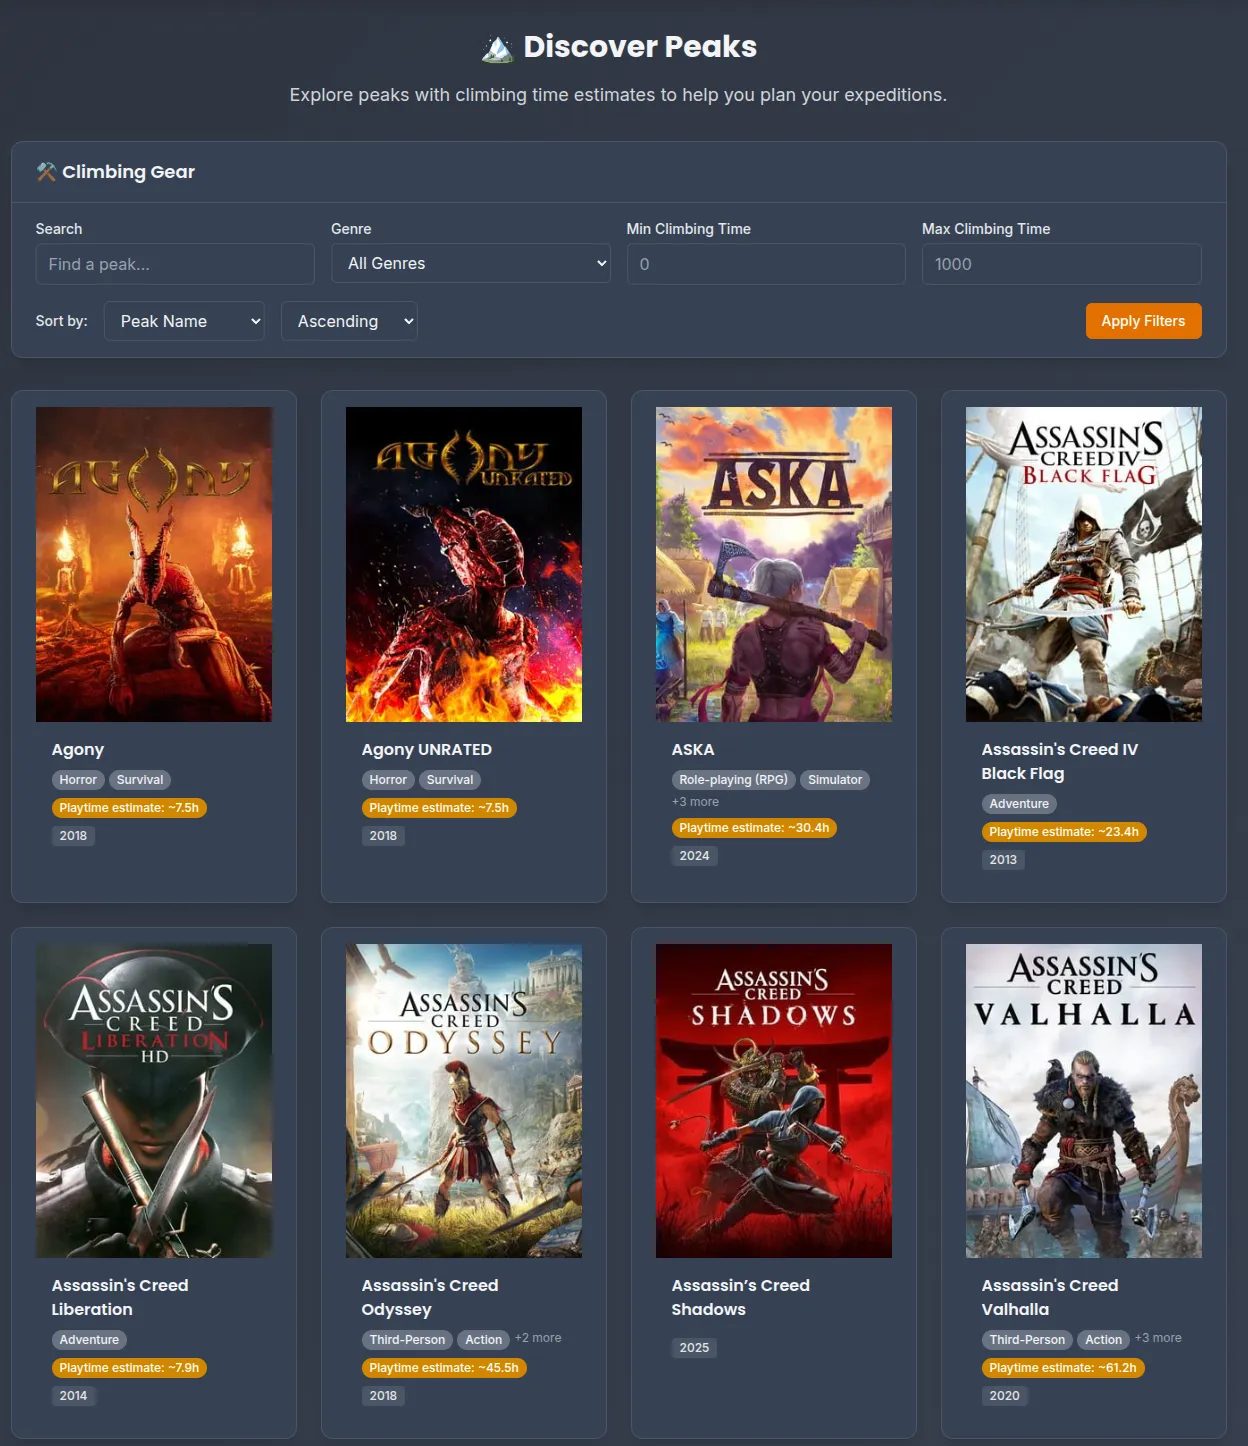Click the Role-playing (RPG) tag on ASKA
This screenshot has width=1248, height=1446.
pyautogui.click(x=734, y=780)
